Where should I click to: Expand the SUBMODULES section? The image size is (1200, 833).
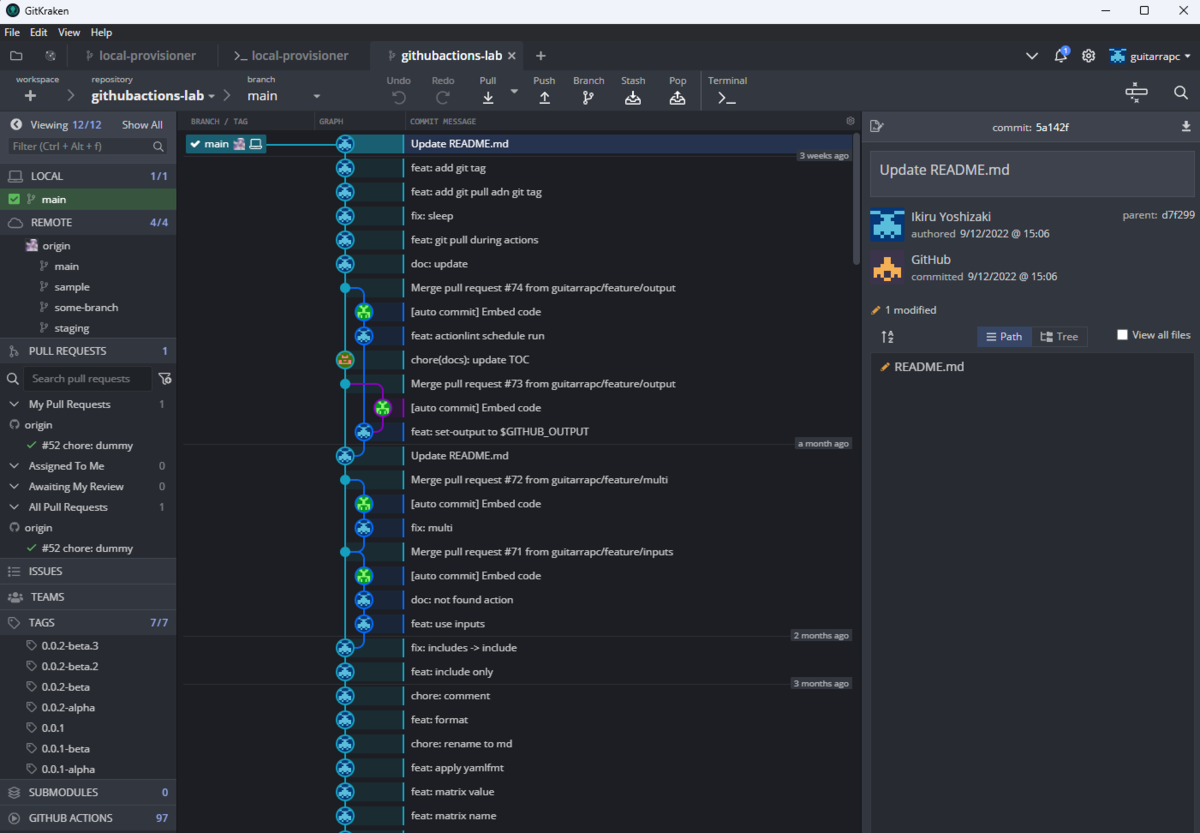pyautogui.click(x=88, y=792)
